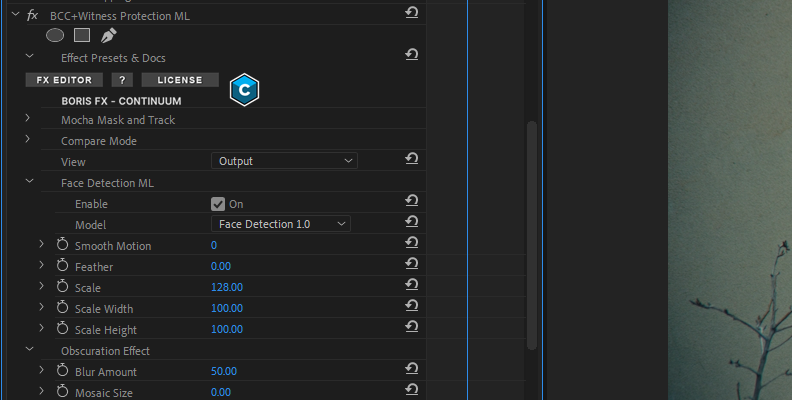
Task: Click the Feather value 0.00
Action: click(x=221, y=266)
